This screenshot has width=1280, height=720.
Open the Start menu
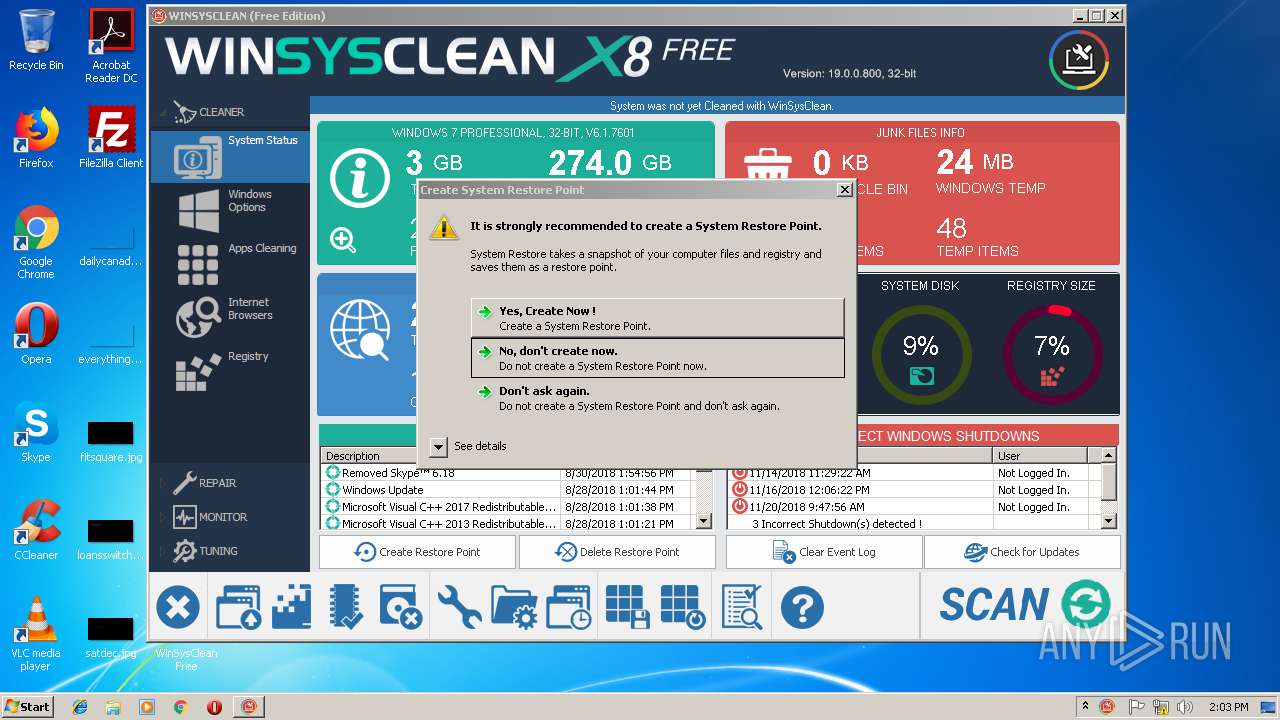point(28,706)
